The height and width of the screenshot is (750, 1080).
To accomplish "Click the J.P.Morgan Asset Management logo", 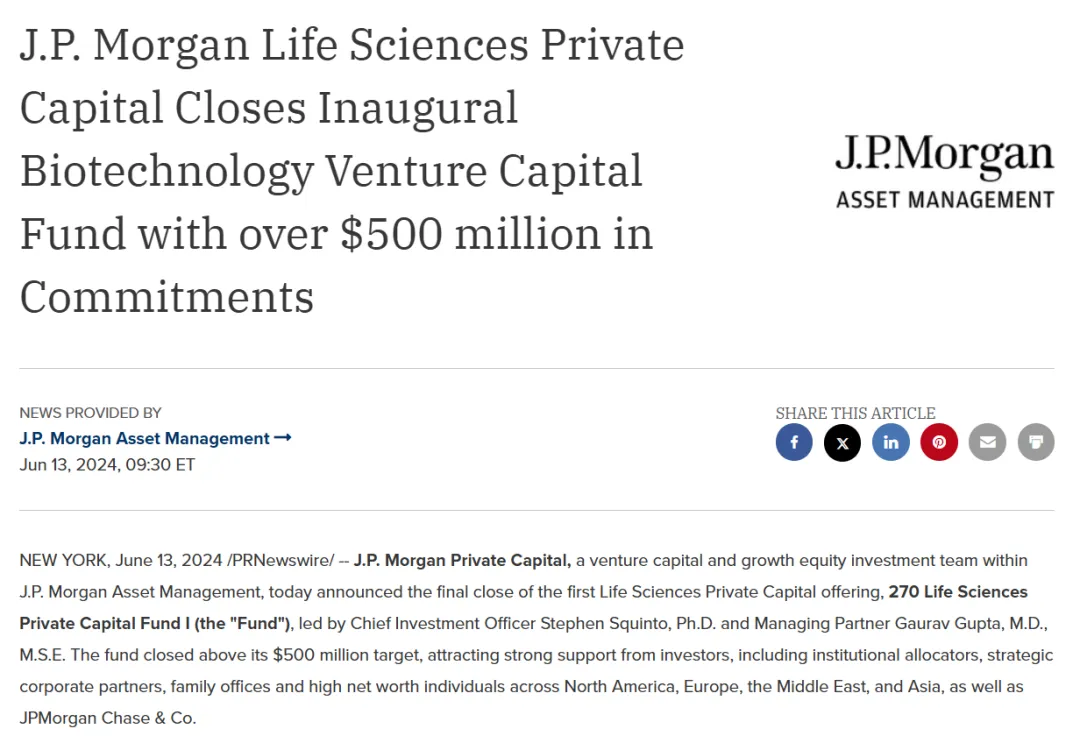I will click(x=944, y=170).
